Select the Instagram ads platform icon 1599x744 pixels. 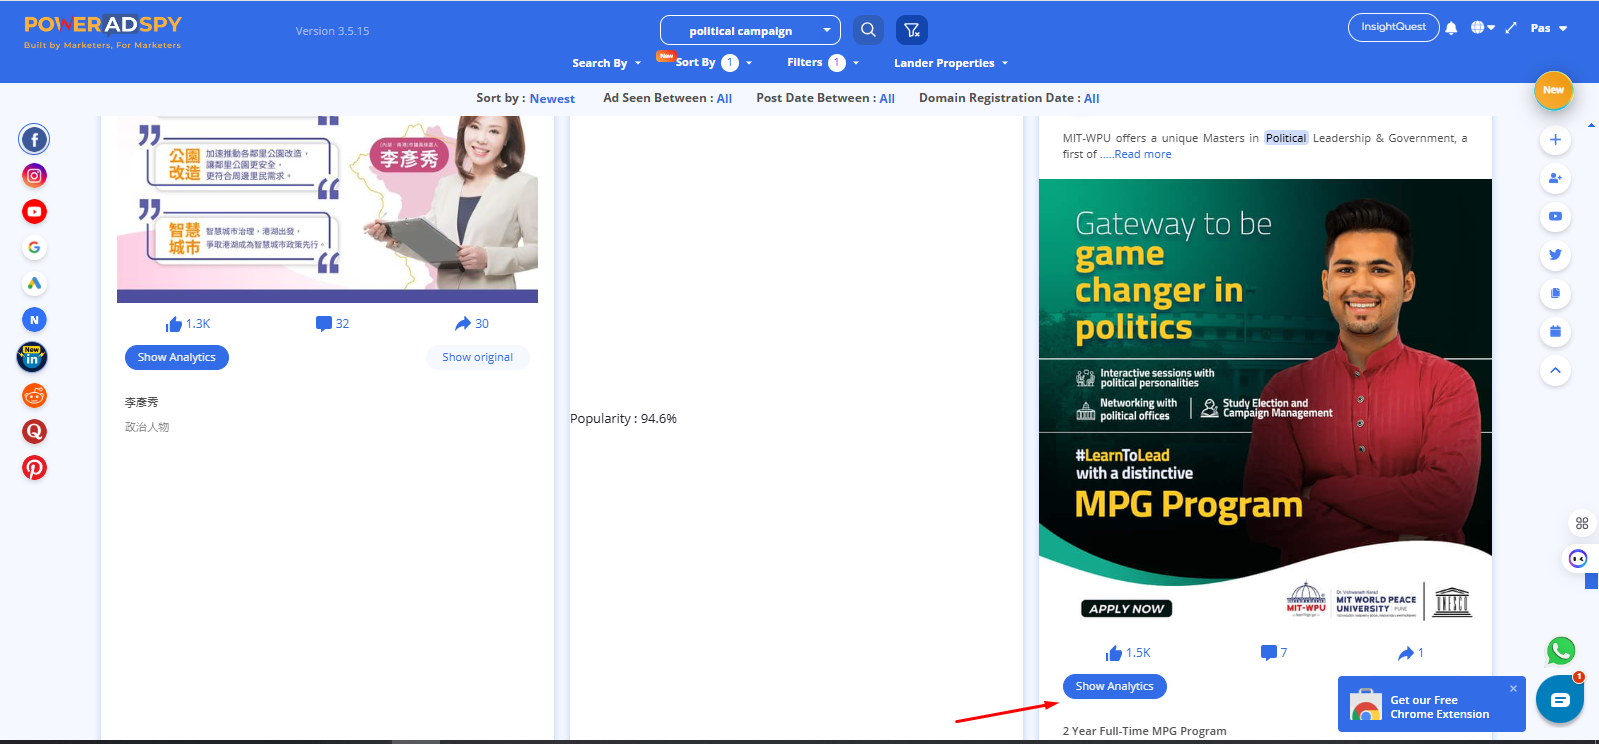click(34, 176)
